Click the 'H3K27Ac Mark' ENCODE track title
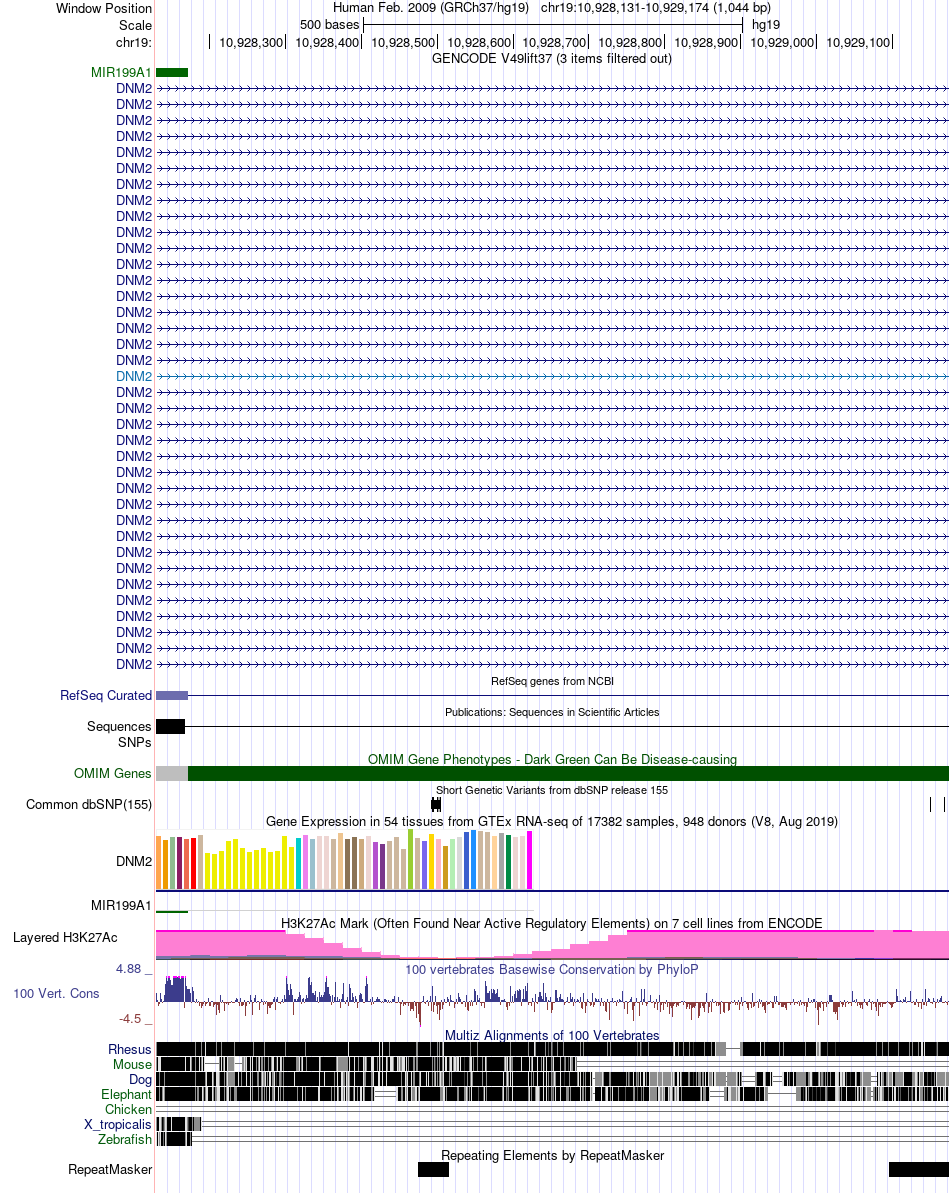This screenshot has width=950, height=1193. pyautogui.click(x=552, y=923)
